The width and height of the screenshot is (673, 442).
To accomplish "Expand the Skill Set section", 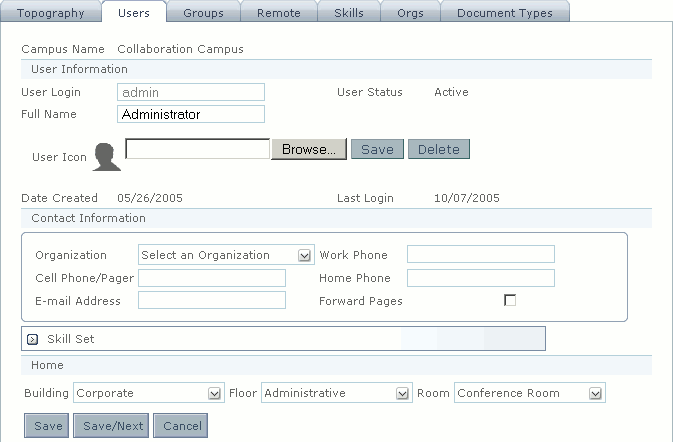I will (x=32, y=339).
